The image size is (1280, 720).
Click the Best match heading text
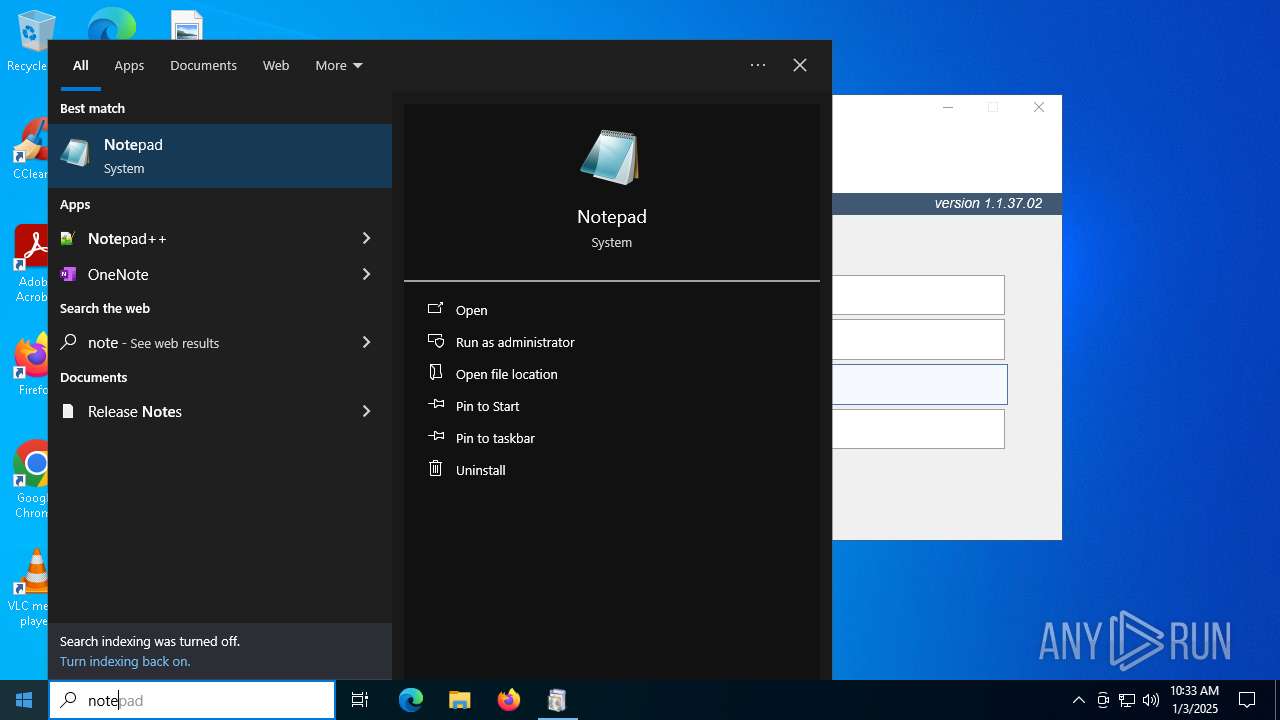click(x=92, y=108)
